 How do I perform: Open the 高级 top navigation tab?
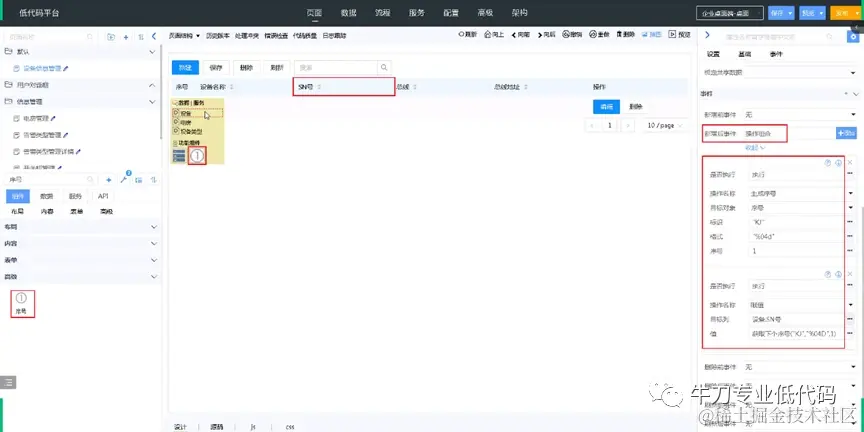[485, 13]
